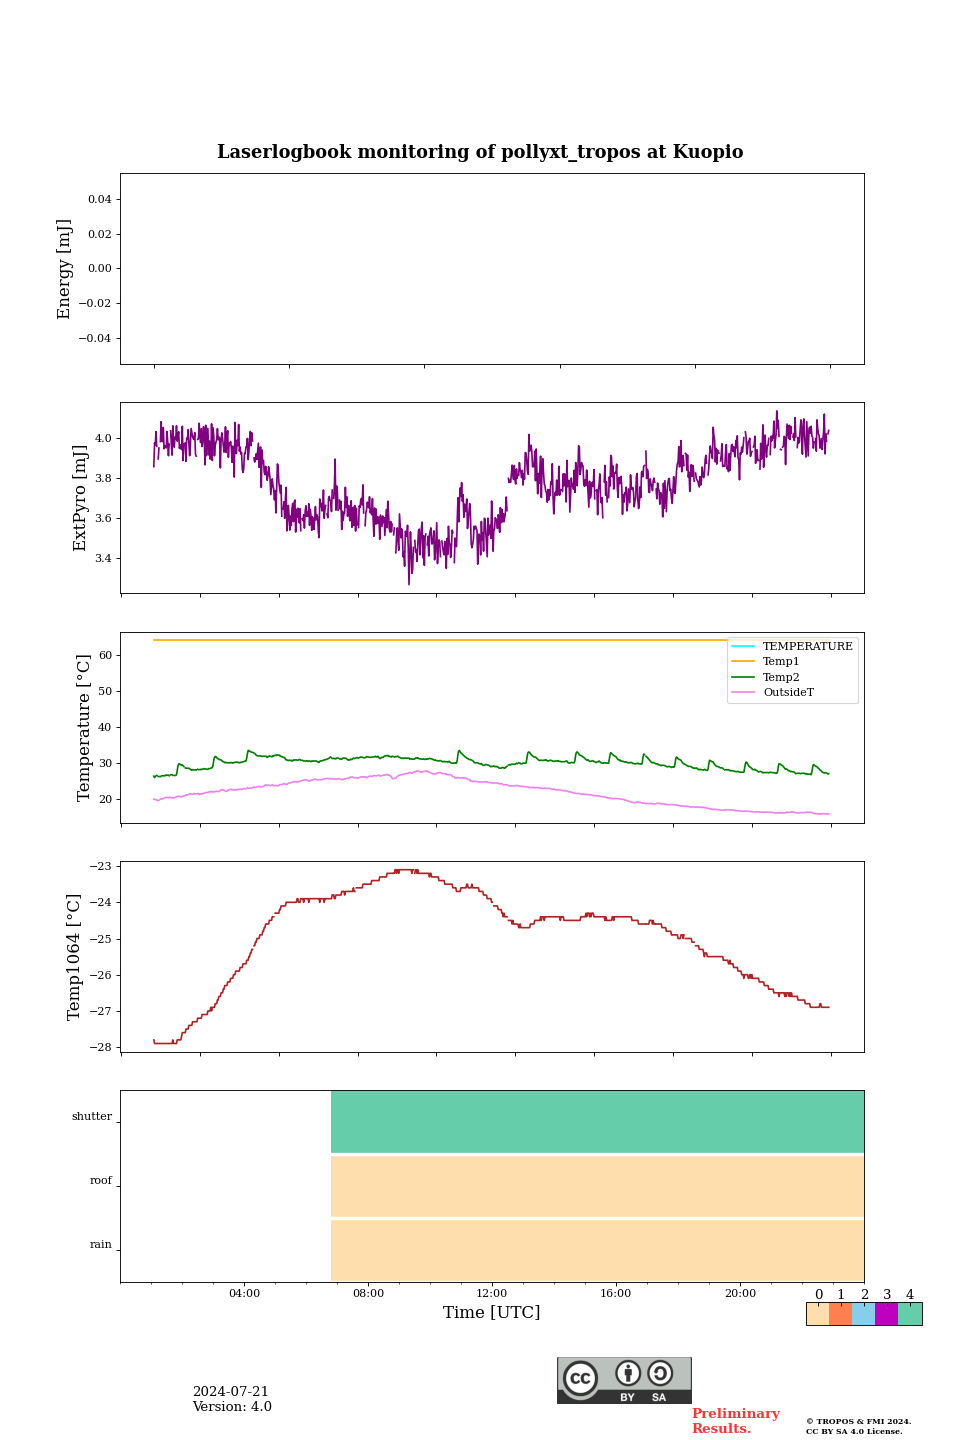Click the plot title 'Laserlogbook monitoring of pollyxt_tropos at Kuopio'
This screenshot has height=1440, width=960.
pos(480,152)
